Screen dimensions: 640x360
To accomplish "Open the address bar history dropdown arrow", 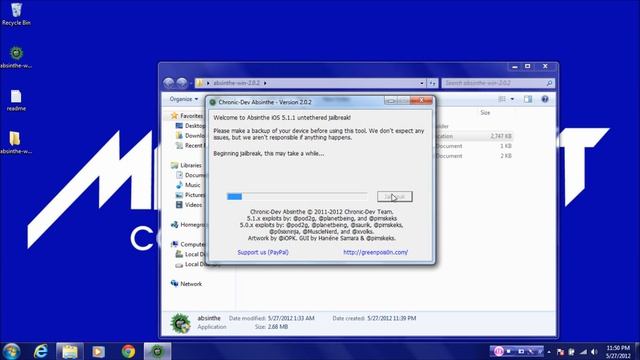I will tap(422, 83).
